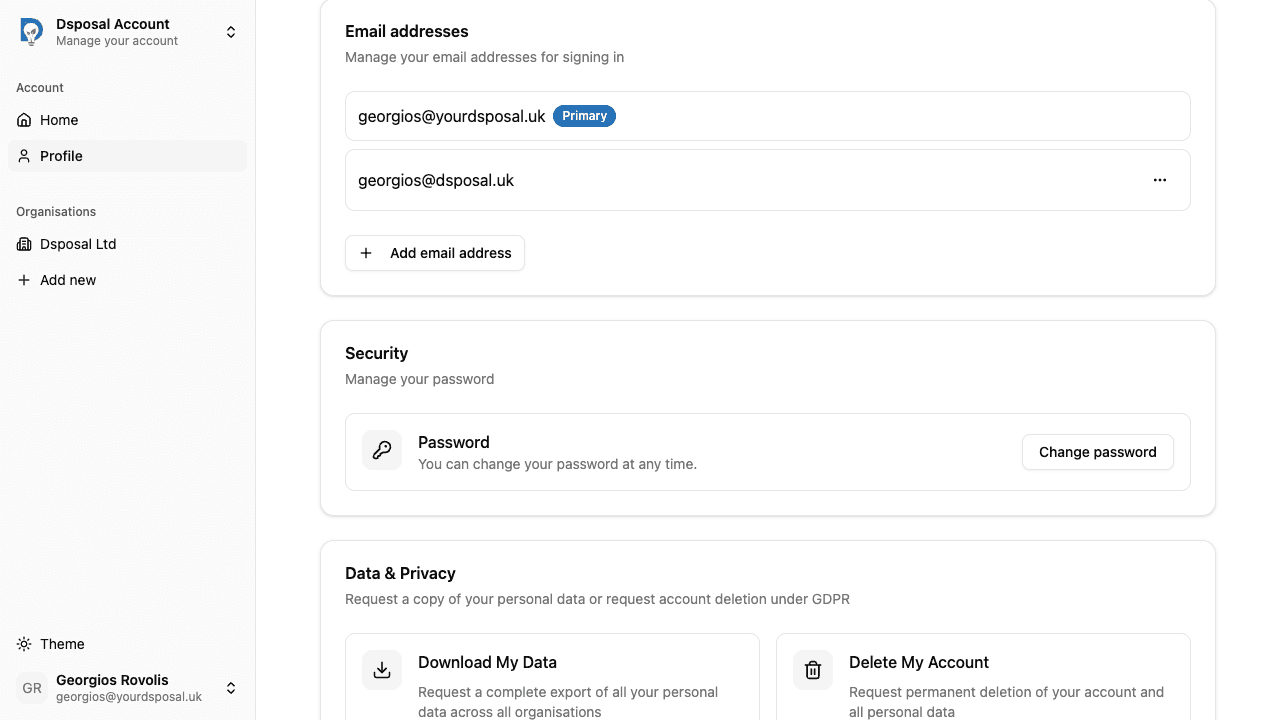Click the Profile person icon
1280x720 pixels.
22,155
